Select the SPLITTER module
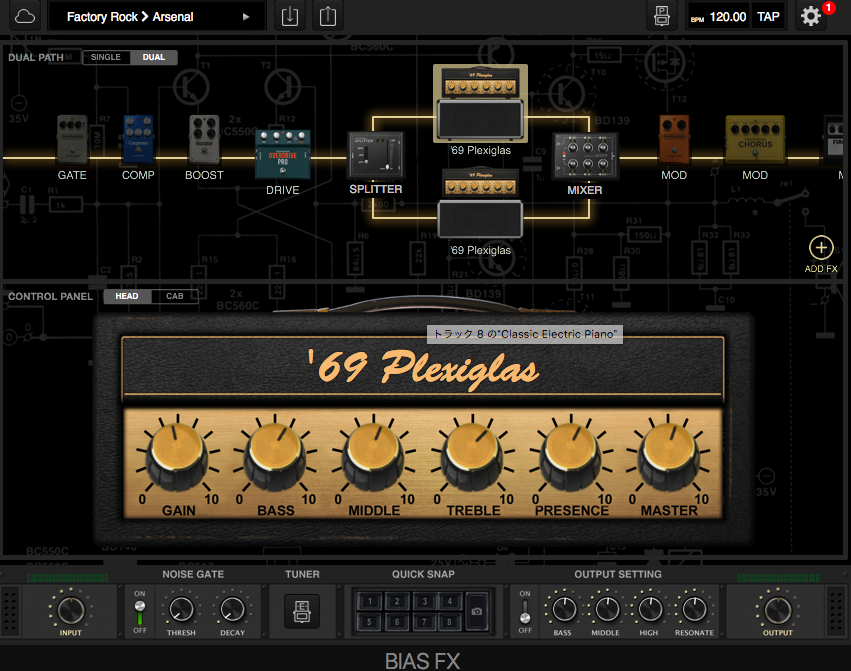This screenshot has width=851, height=671. [376, 156]
